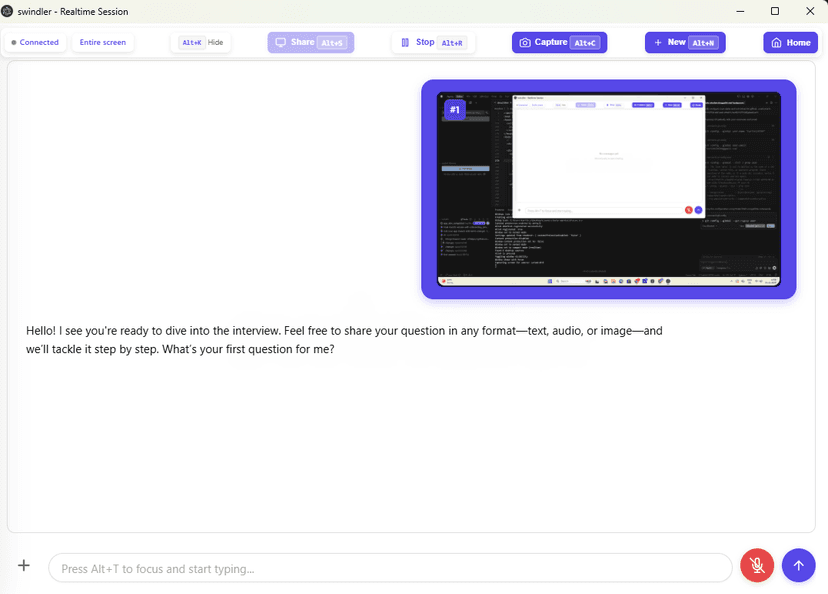Click the Connected status indicator
Image resolution: width=828 pixels, height=594 pixels.
[36, 43]
